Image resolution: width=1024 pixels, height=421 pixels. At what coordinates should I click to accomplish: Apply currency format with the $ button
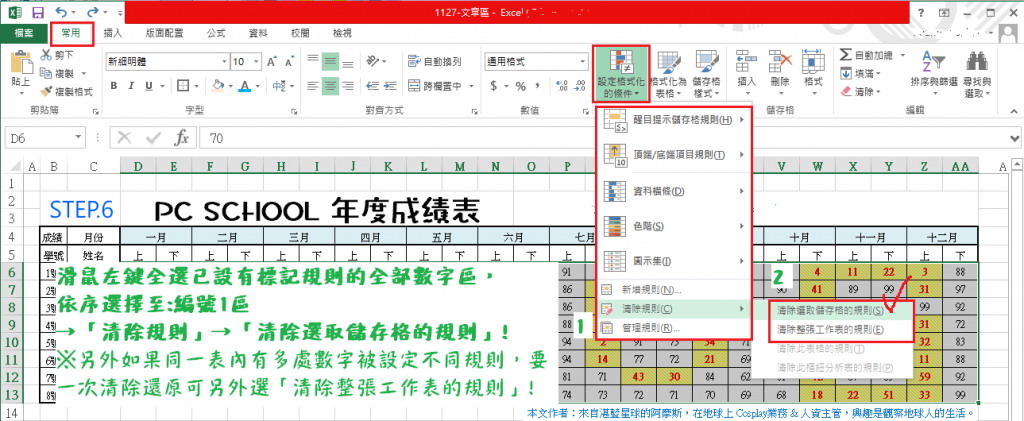click(x=494, y=86)
